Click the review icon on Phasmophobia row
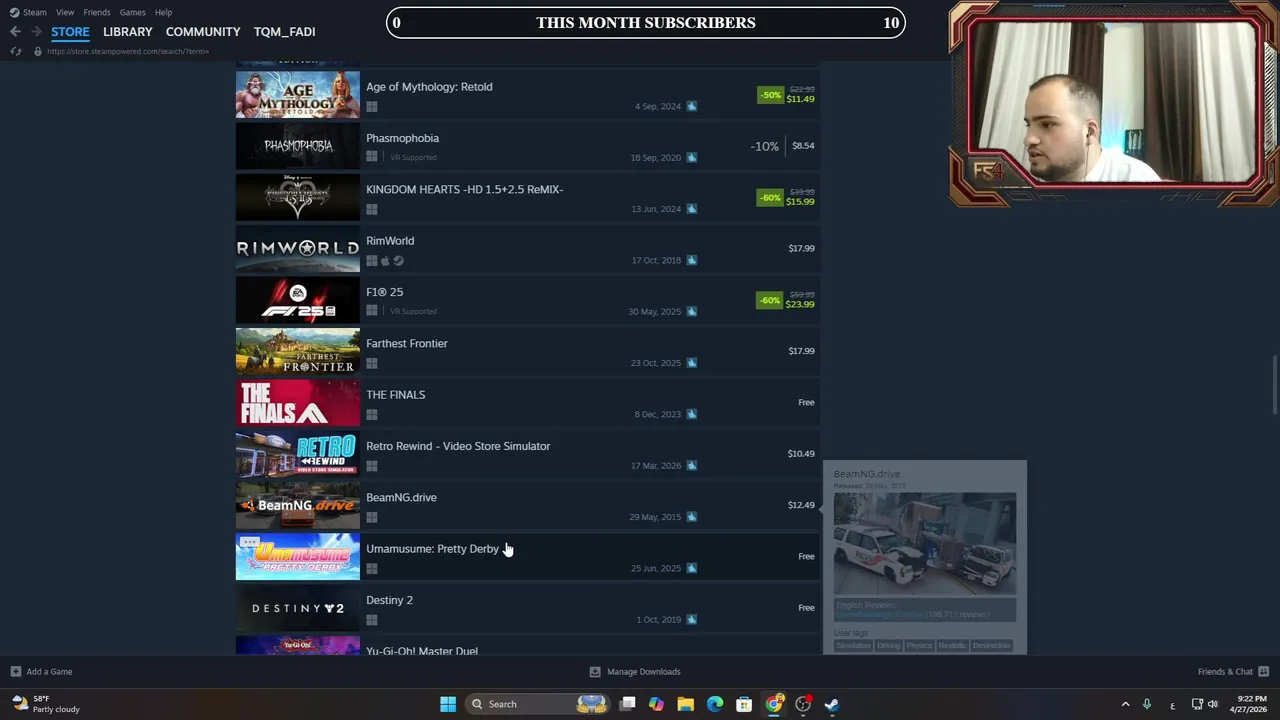Viewport: 1280px width, 720px height. [691, 157]
